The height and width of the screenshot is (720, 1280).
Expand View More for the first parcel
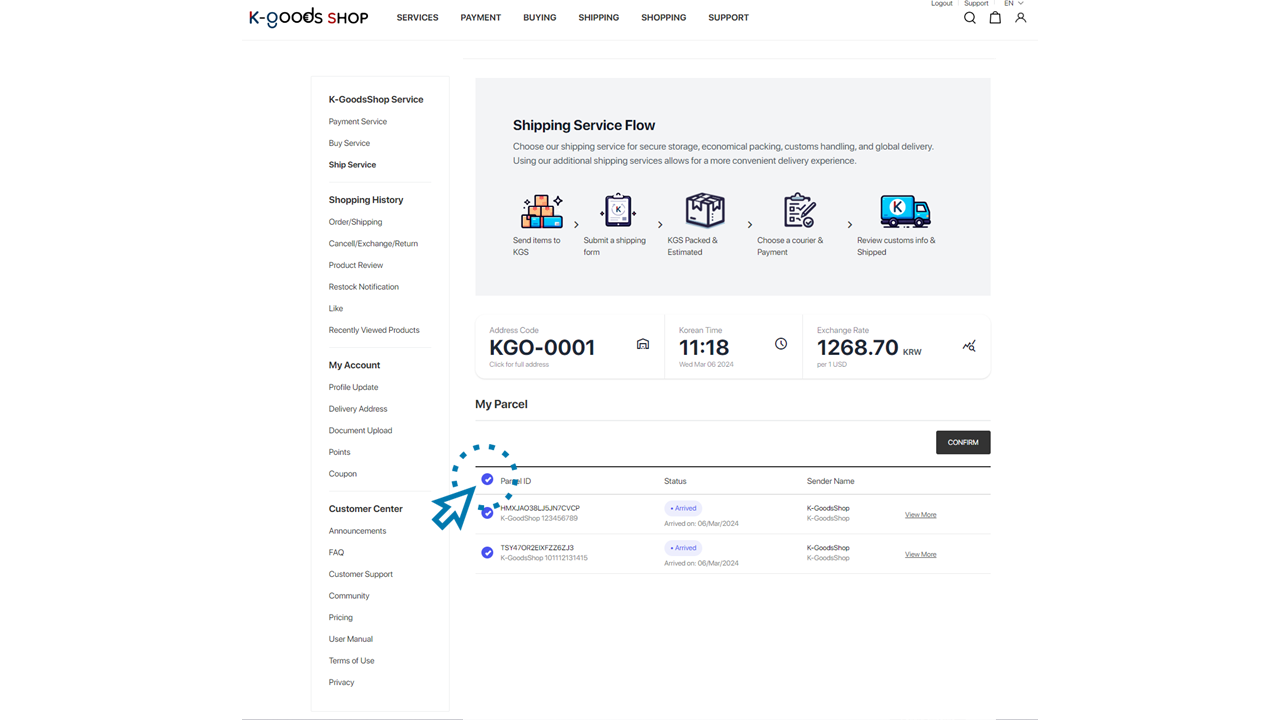[920, 515]
